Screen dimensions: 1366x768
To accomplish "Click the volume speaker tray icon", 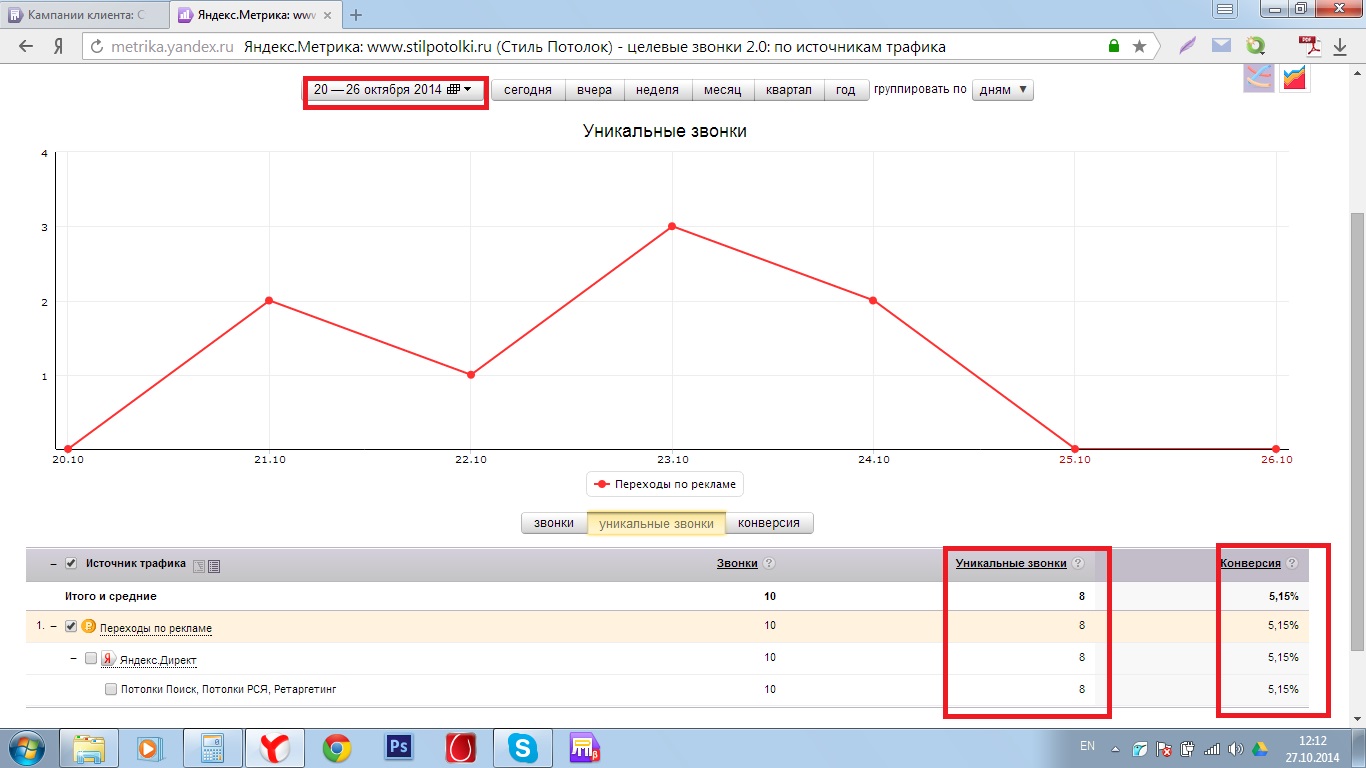I will tap(1236, 749).
